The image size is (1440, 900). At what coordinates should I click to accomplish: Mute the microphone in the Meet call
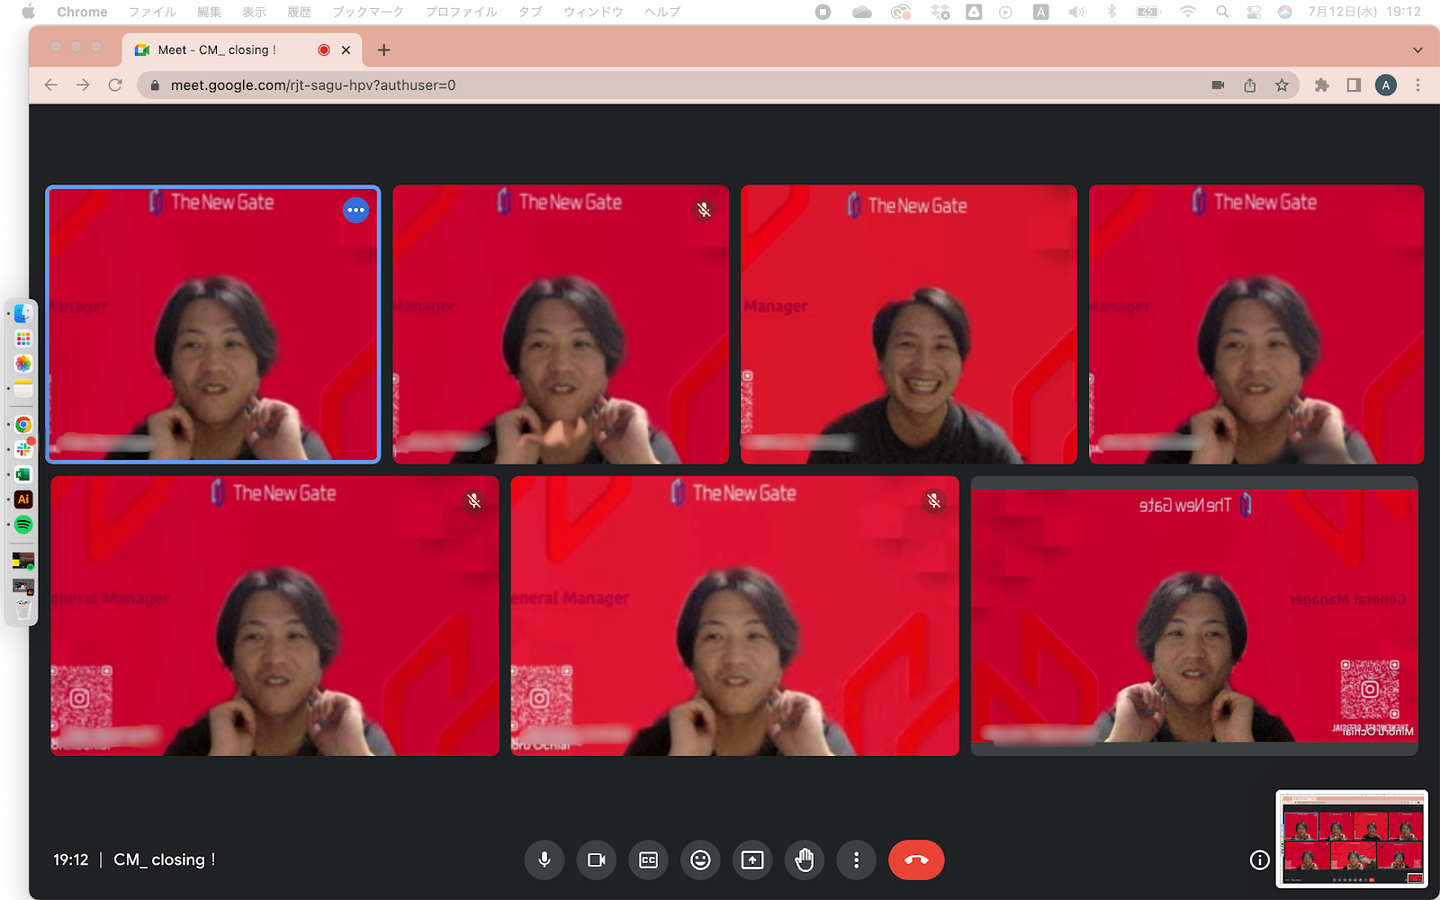(x=544, y=860)
